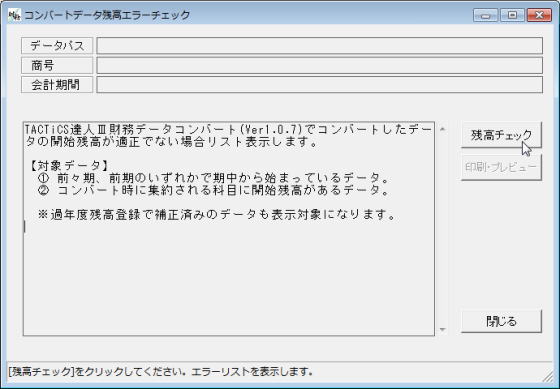Minimize the コンバートデータ残高エラーチェック window
560x389 pixels.
click(485, 15)
